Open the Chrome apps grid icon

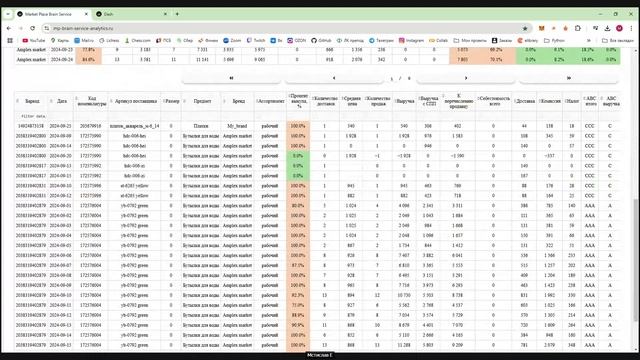pyautogui.click(x=10, y=40)
